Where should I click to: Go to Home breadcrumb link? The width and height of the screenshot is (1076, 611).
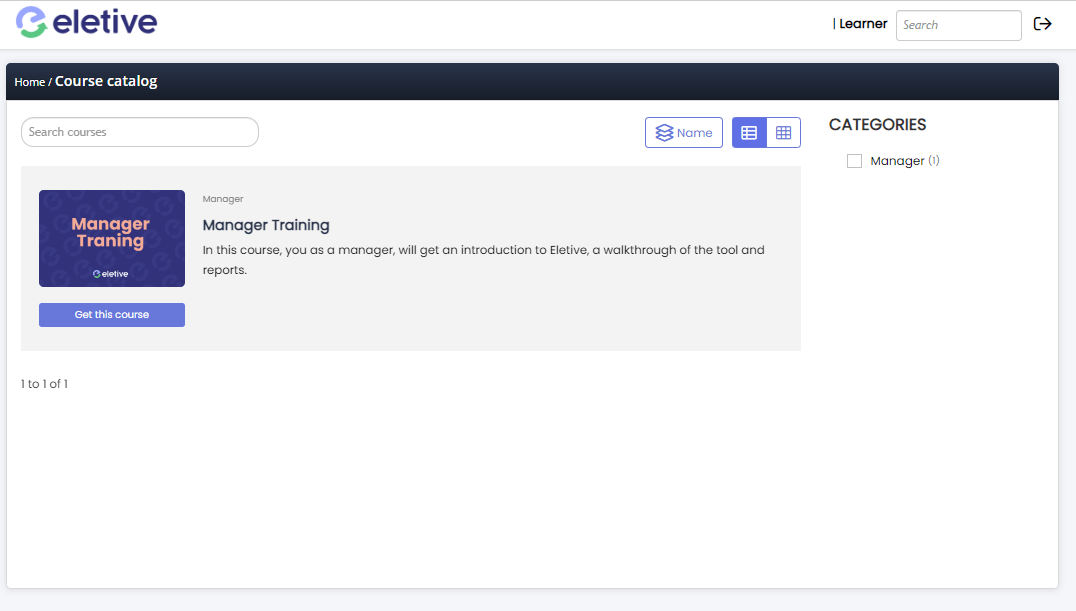pyautogui.click(x=30, y=82)
